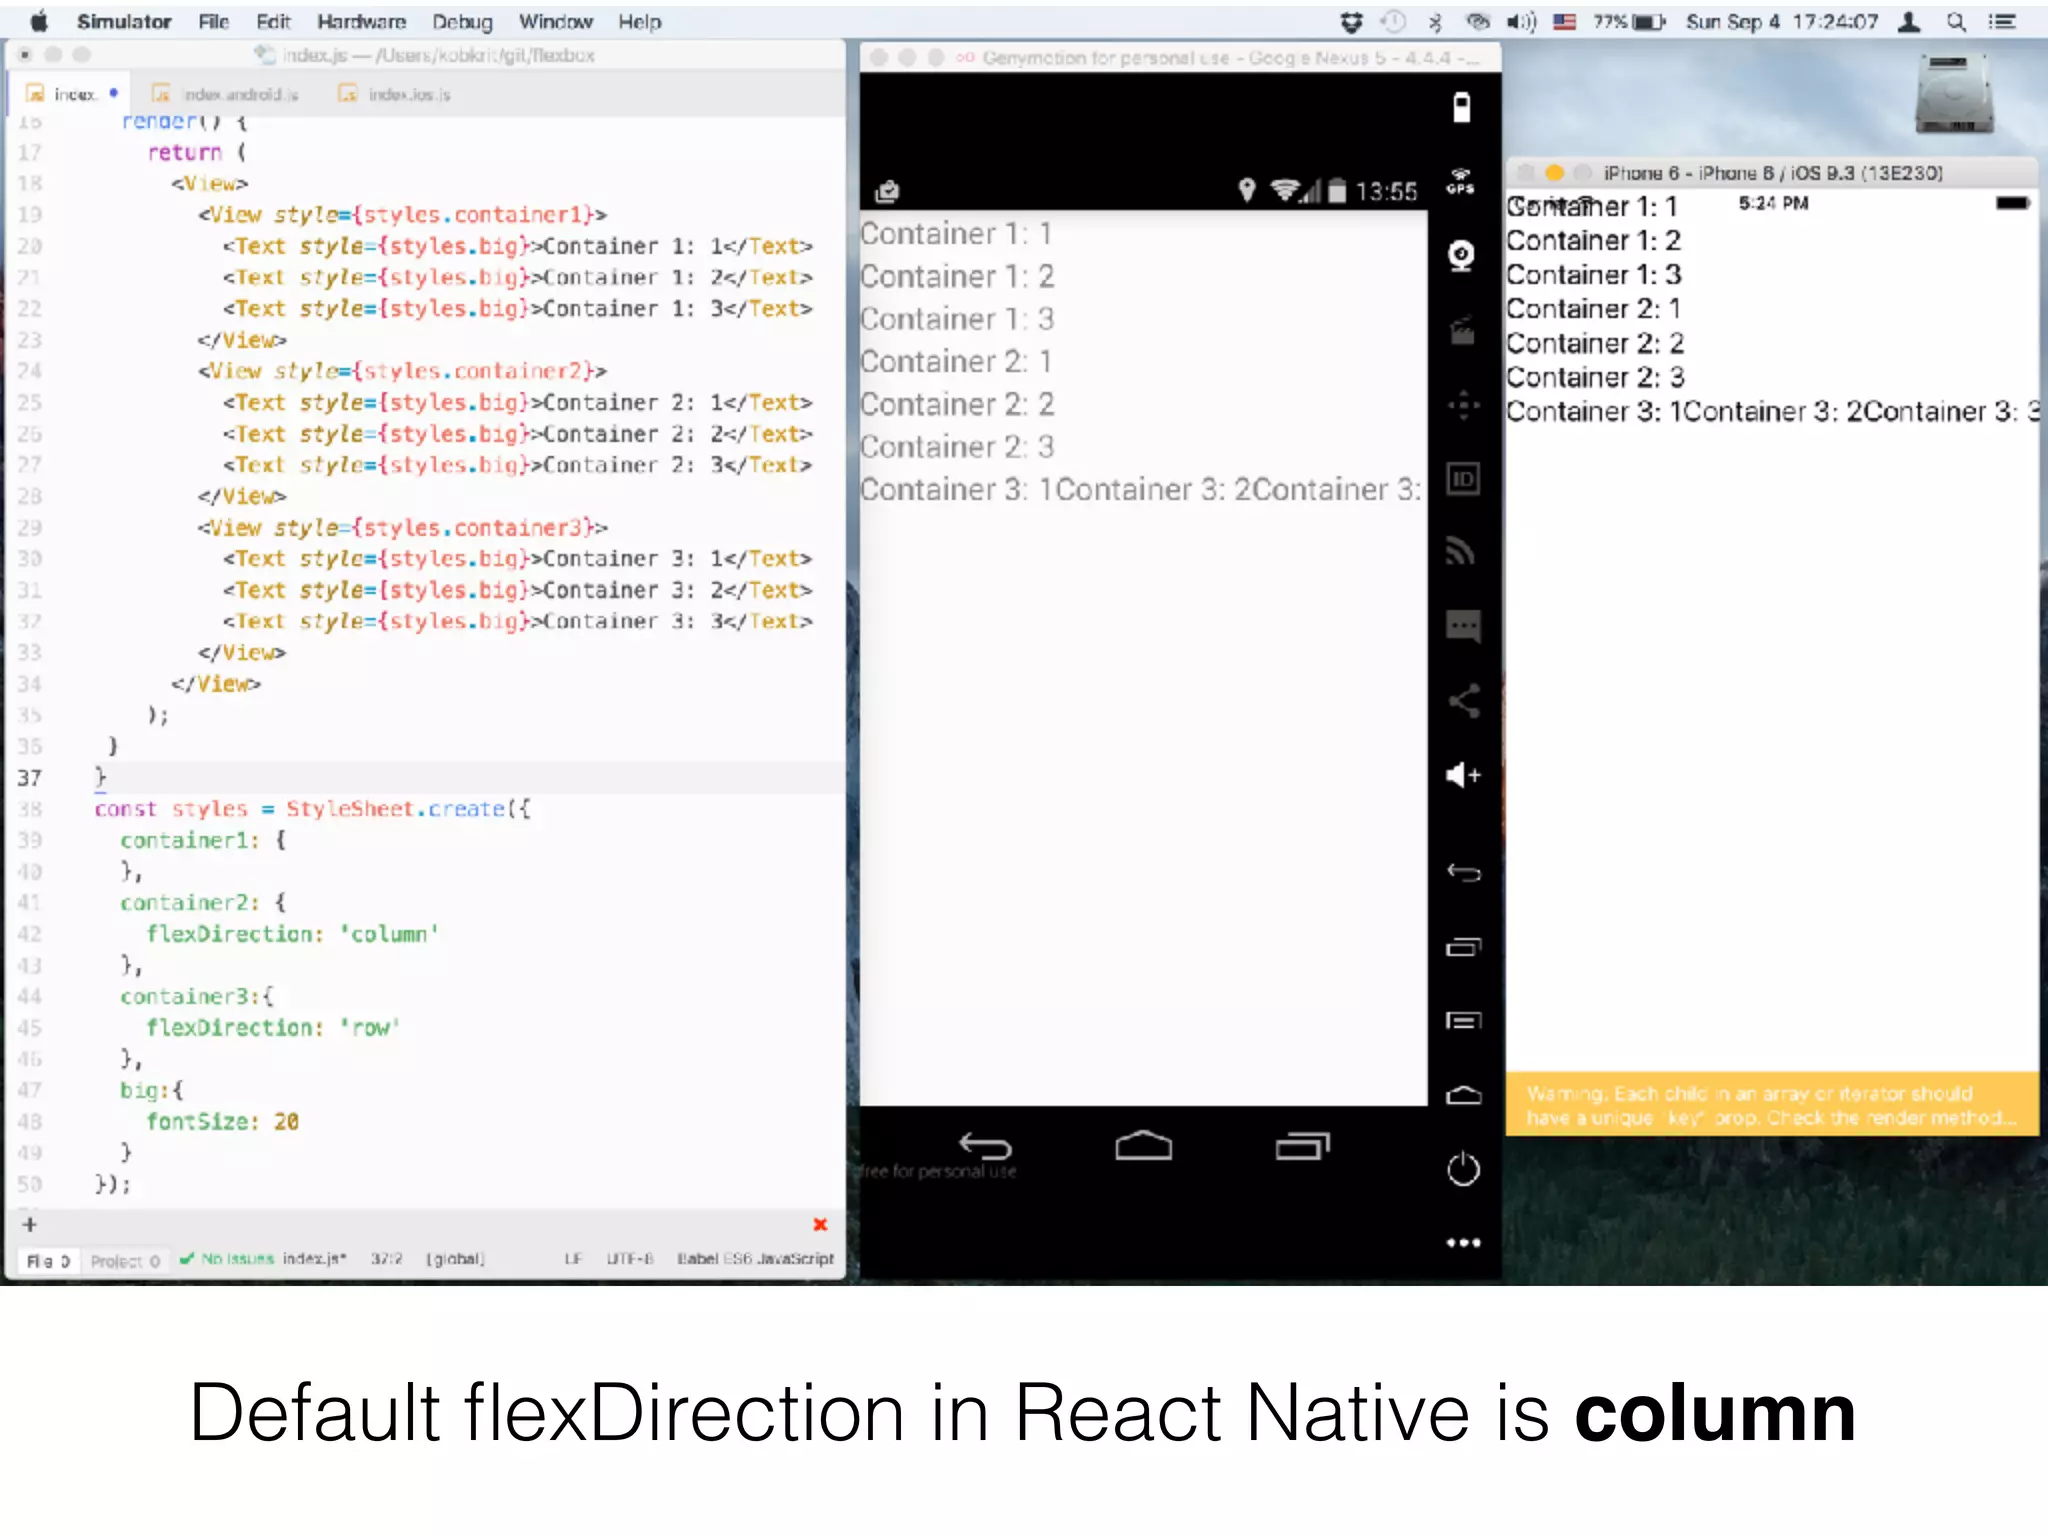Open the Genymotion device ID widget

point(1462,479)
